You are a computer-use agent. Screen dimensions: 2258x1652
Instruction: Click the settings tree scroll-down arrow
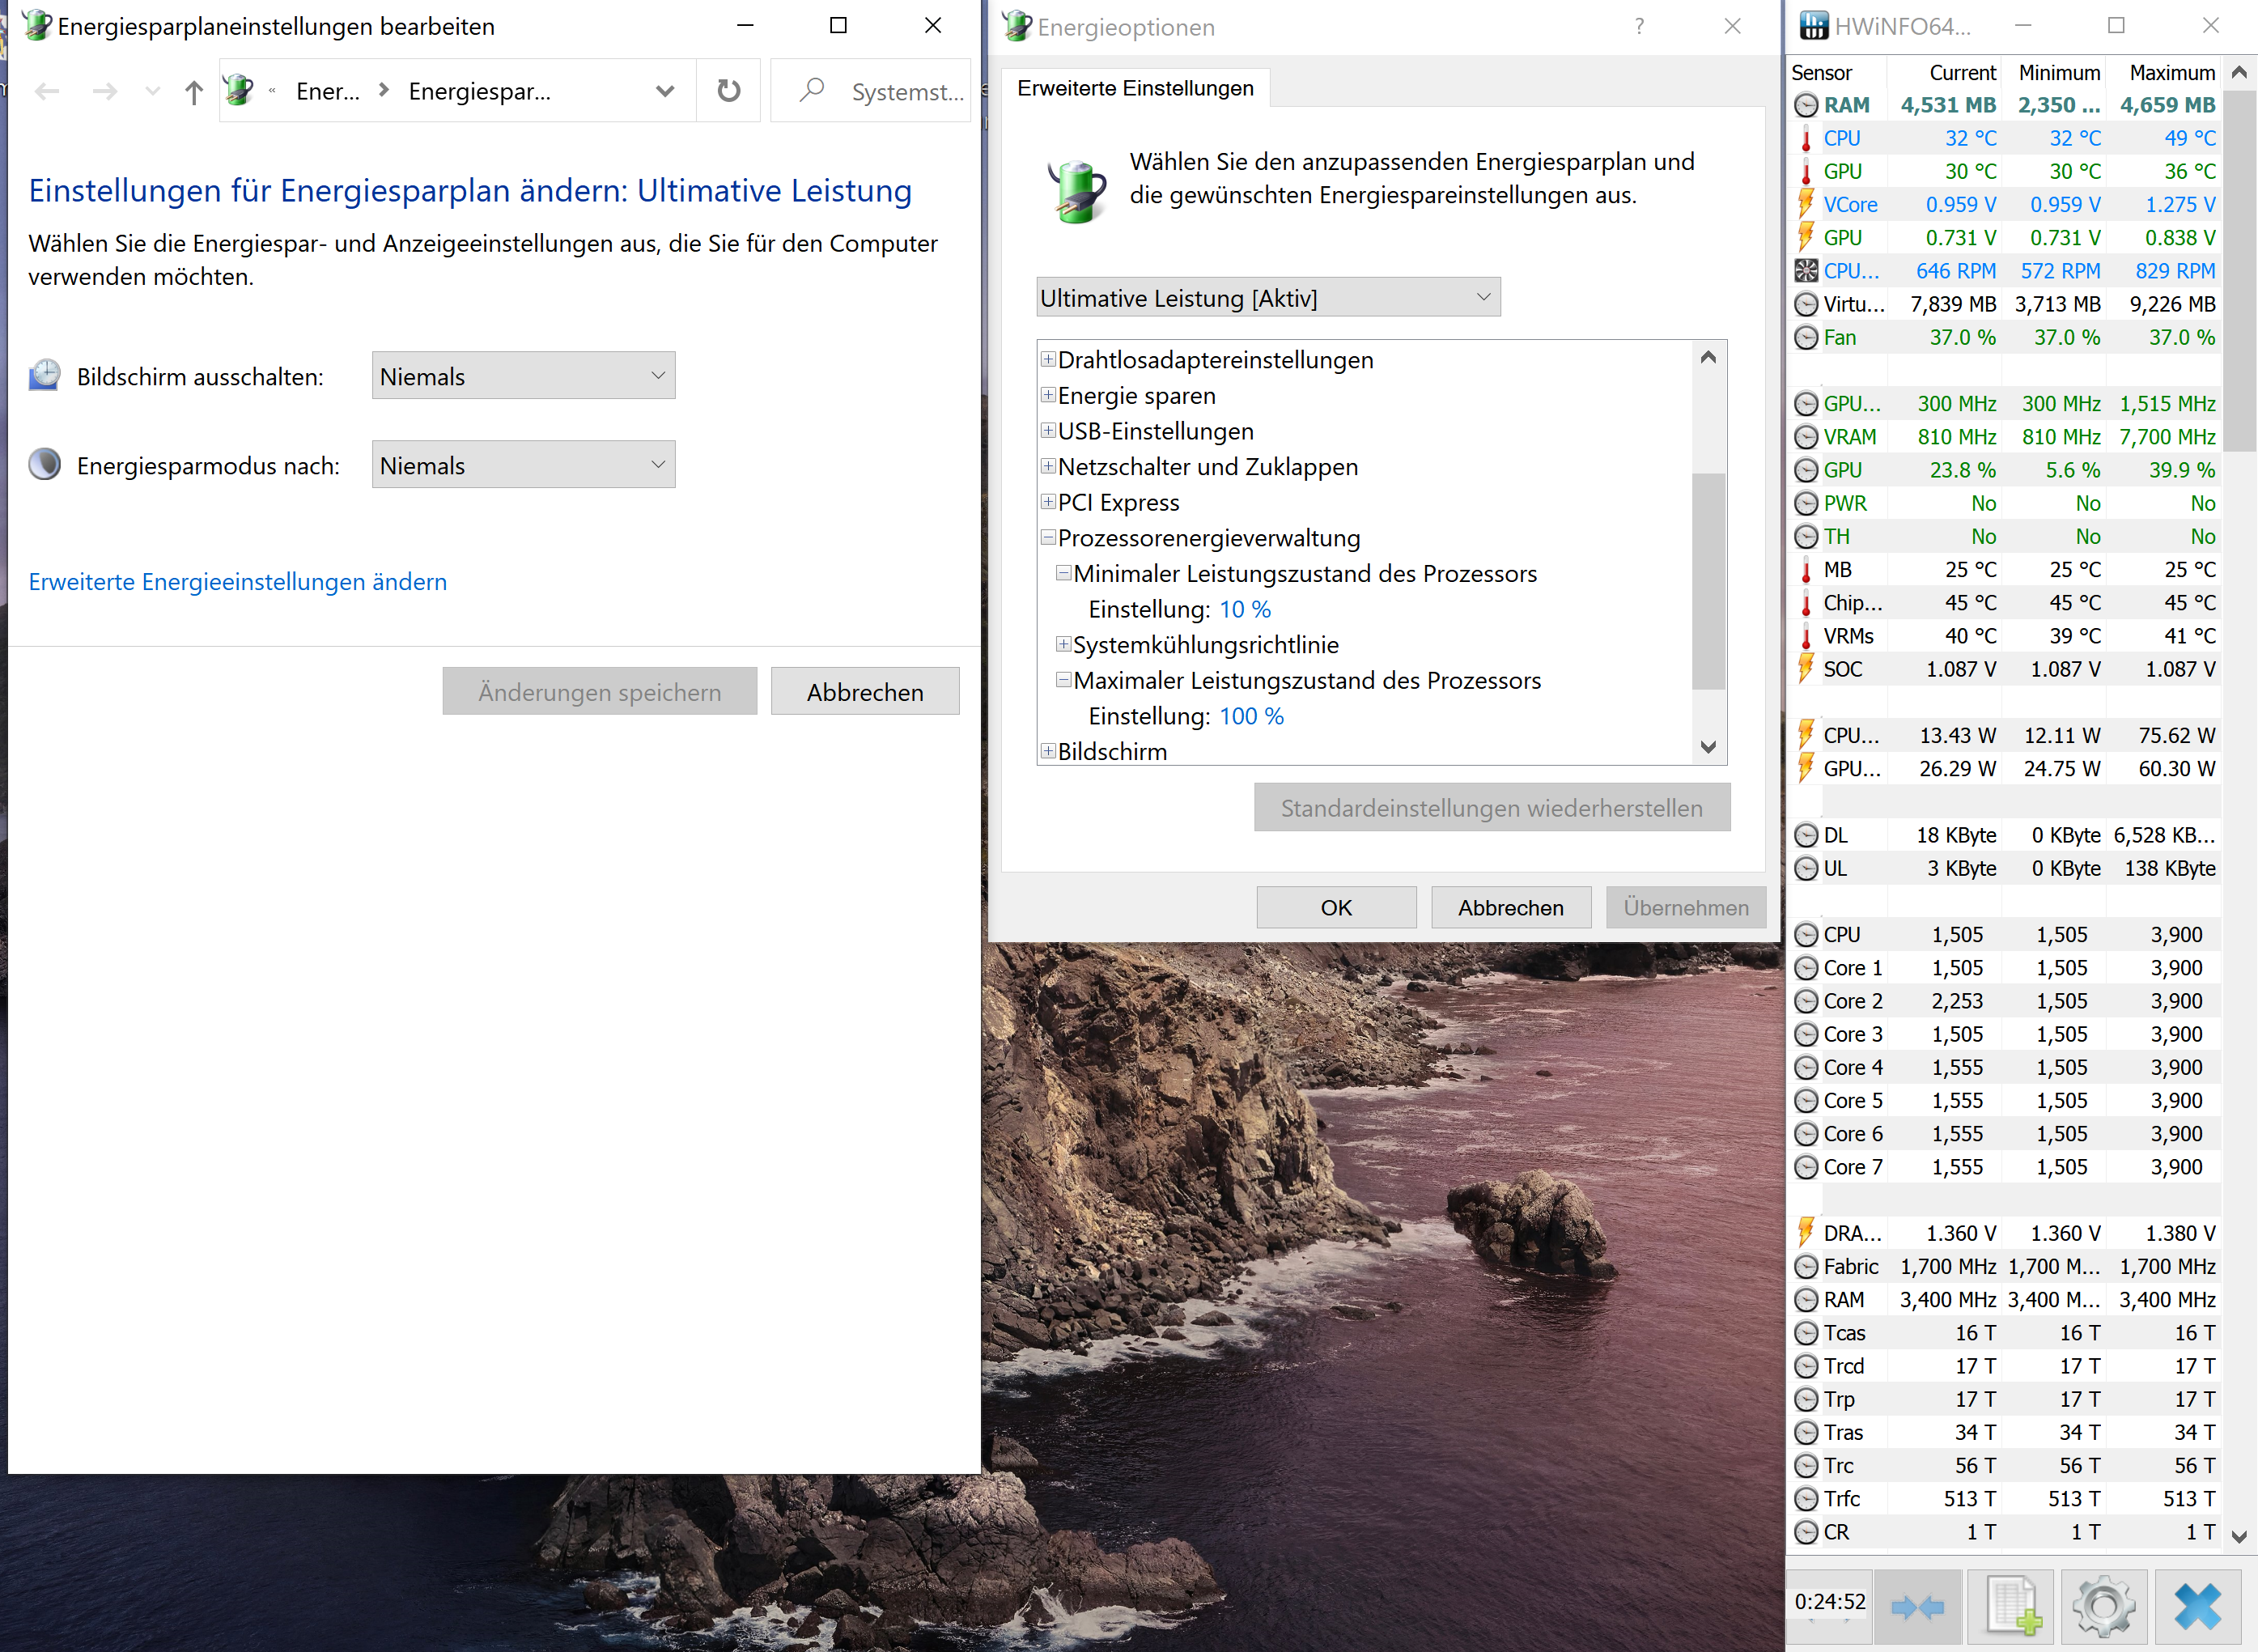pos(1707,747)
